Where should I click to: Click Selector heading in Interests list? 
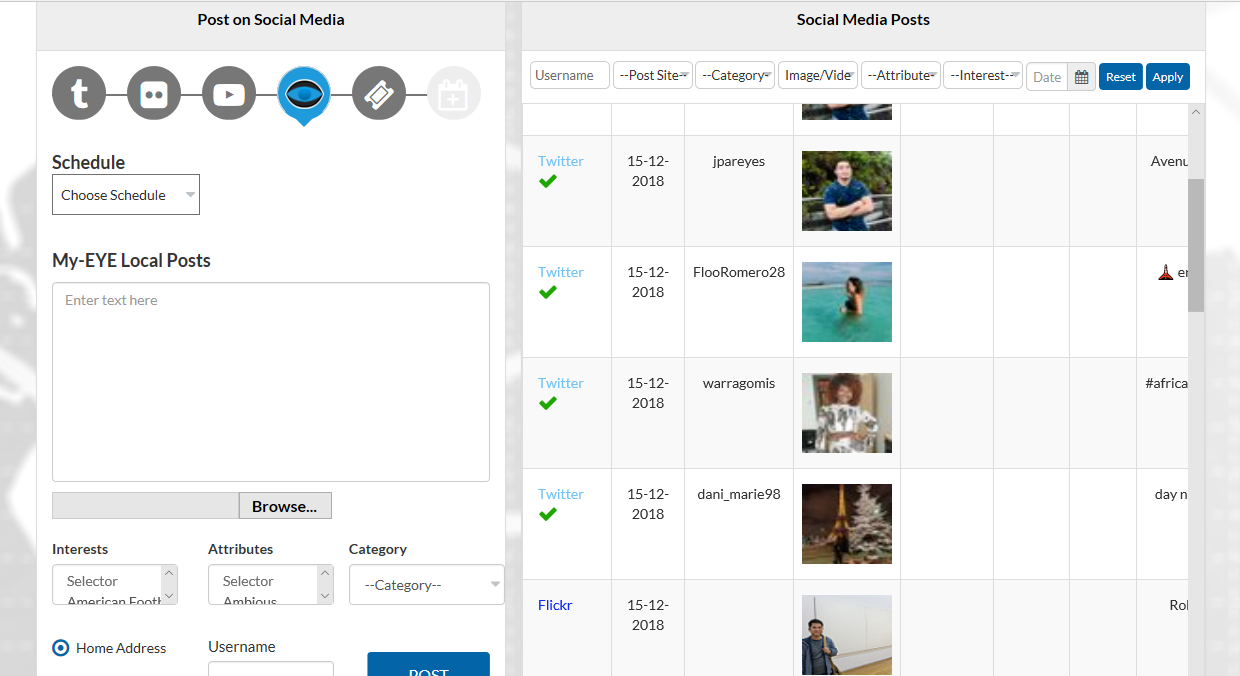tap(92, 581)
